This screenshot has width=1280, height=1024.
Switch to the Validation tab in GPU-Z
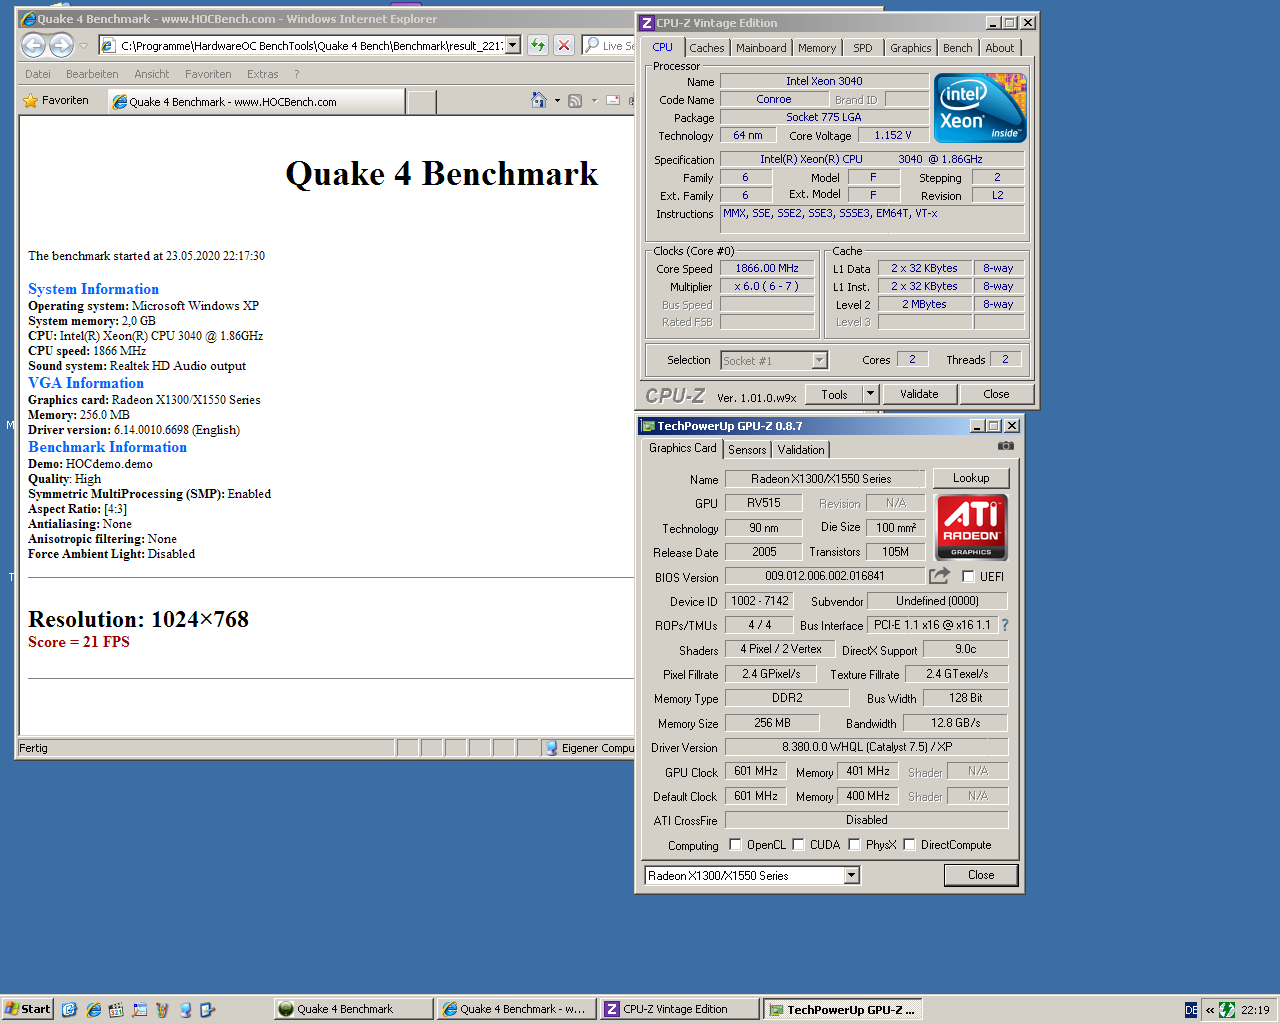[801, 450]
